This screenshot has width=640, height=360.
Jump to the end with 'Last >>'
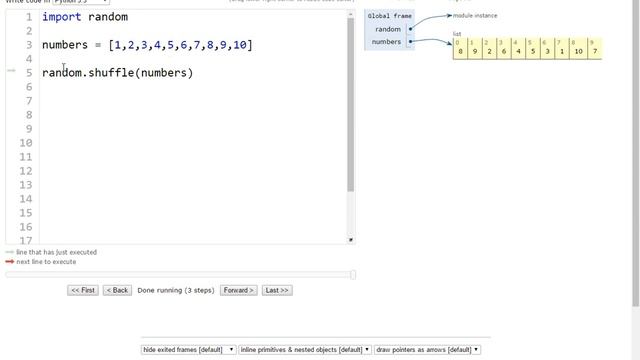pyautogui.click(x=277, y=290)
